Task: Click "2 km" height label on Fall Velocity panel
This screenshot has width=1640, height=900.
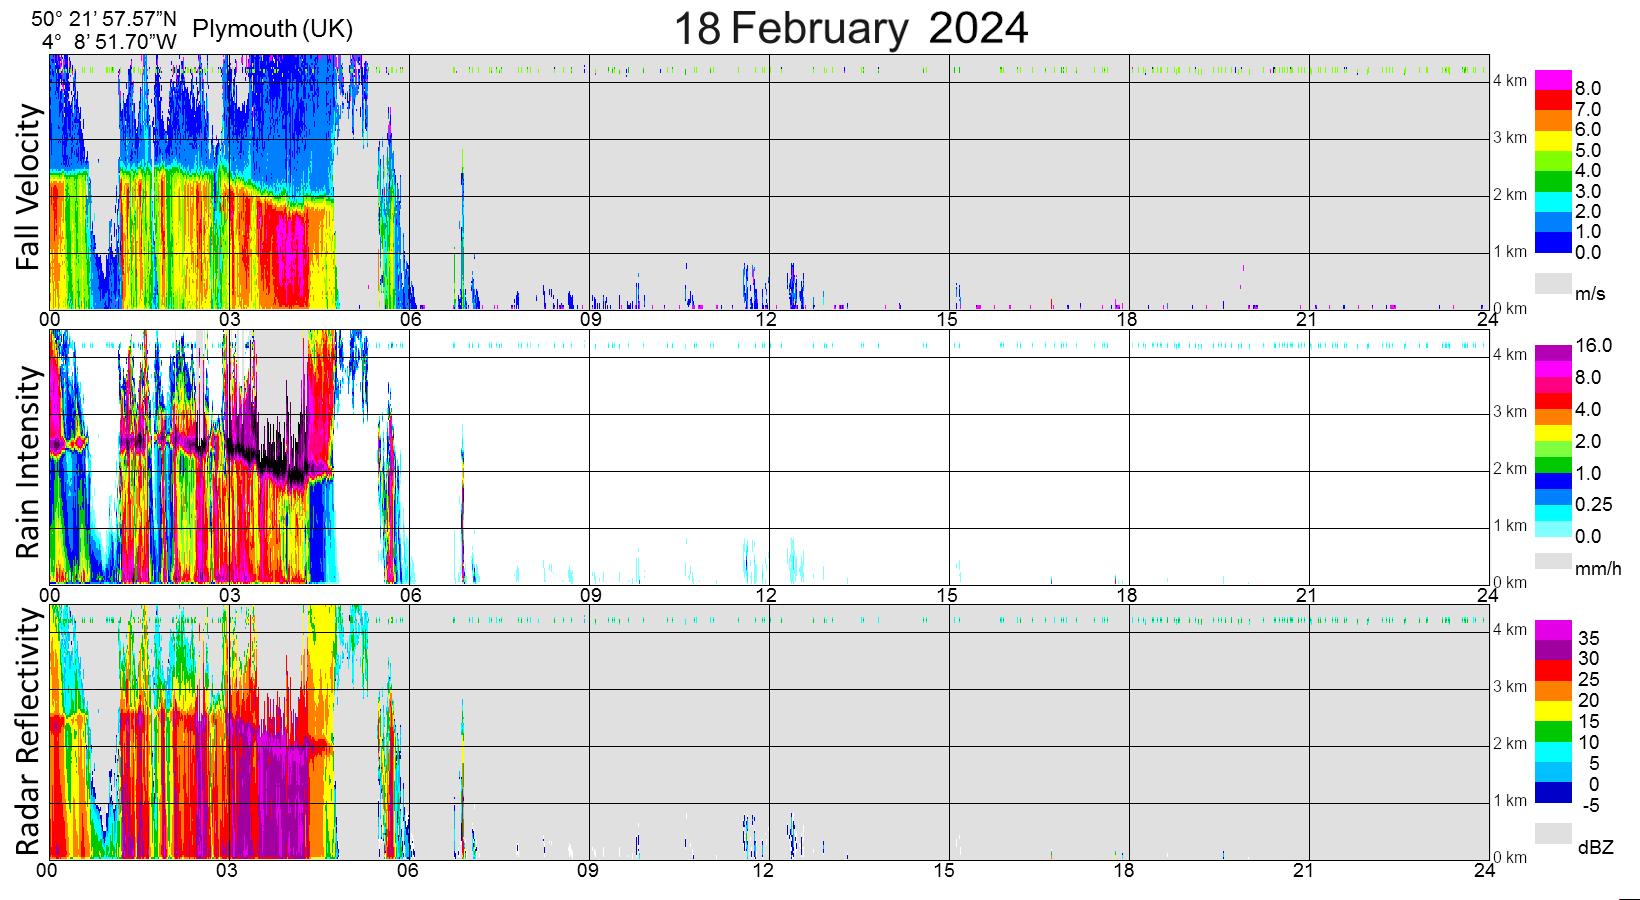Action: click(1510, 194)
